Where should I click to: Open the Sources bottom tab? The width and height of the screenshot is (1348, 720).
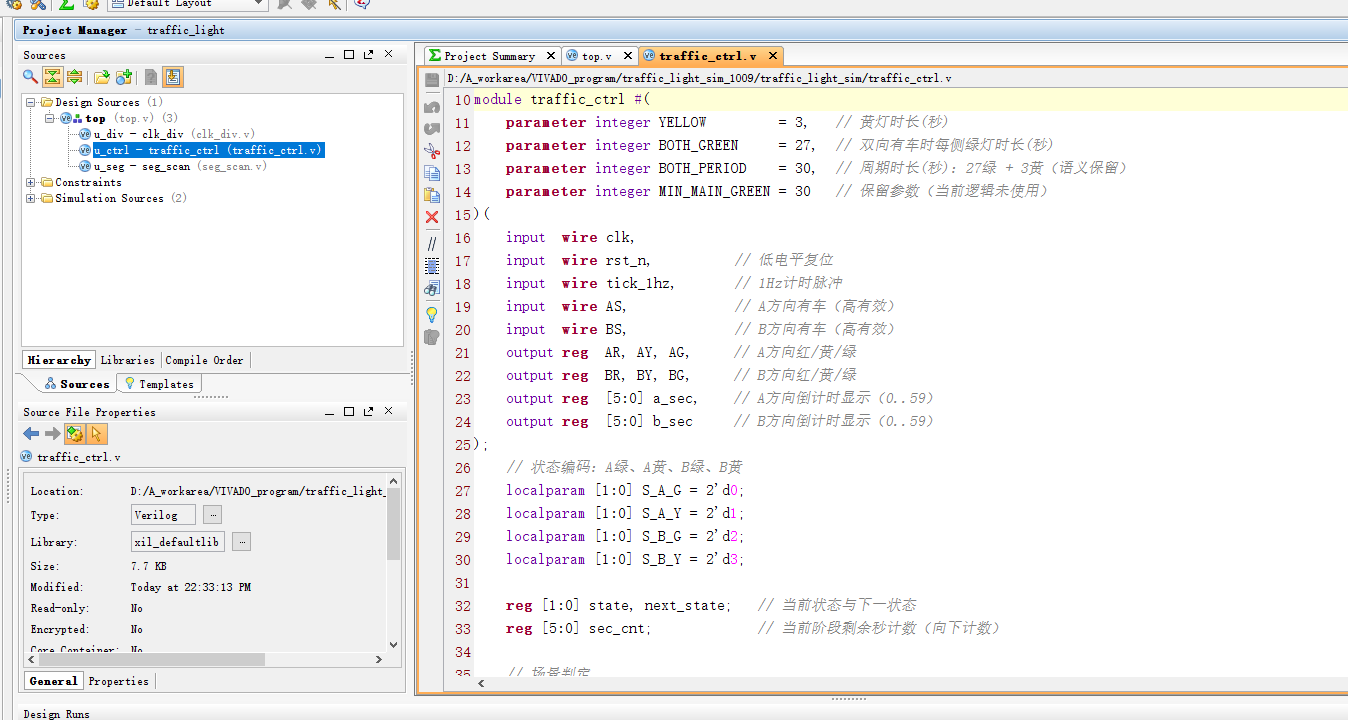pos(77,384)
